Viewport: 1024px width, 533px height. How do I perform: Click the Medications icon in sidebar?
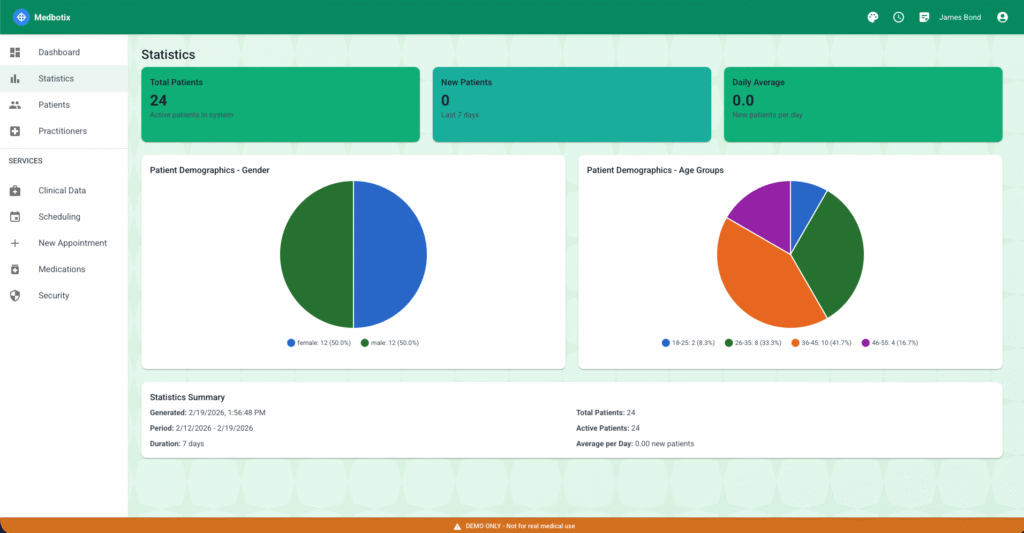tap(15, 270)
